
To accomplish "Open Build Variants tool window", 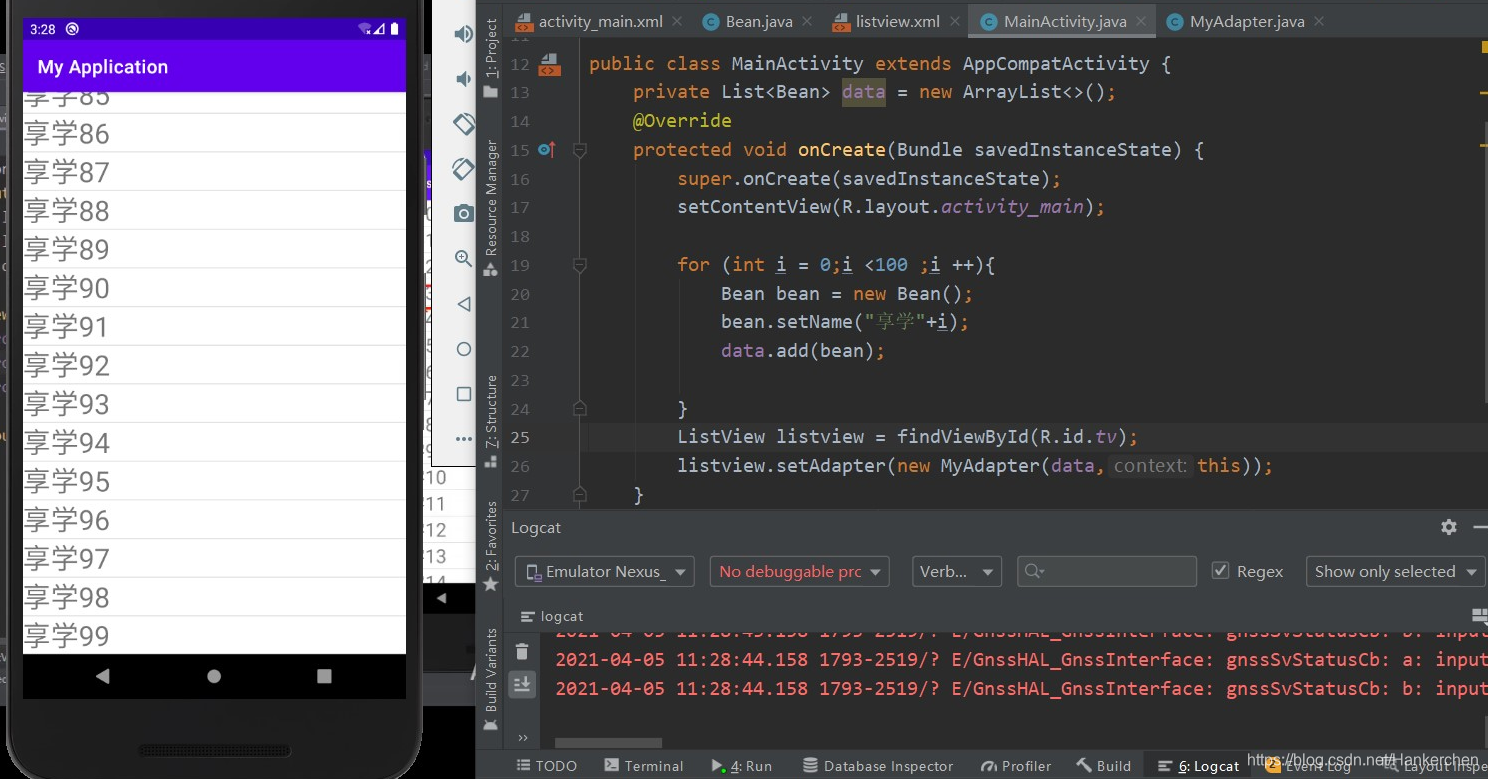I will [491, 678].
